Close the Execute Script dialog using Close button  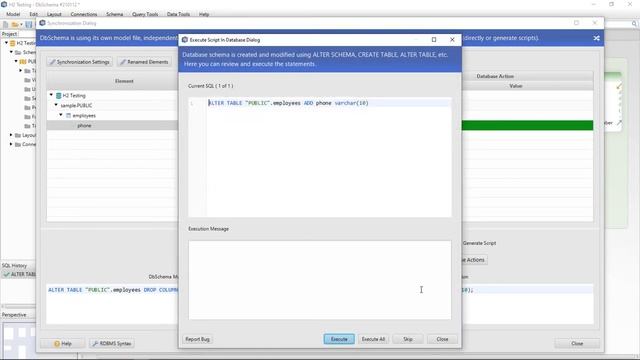(442, 339)
